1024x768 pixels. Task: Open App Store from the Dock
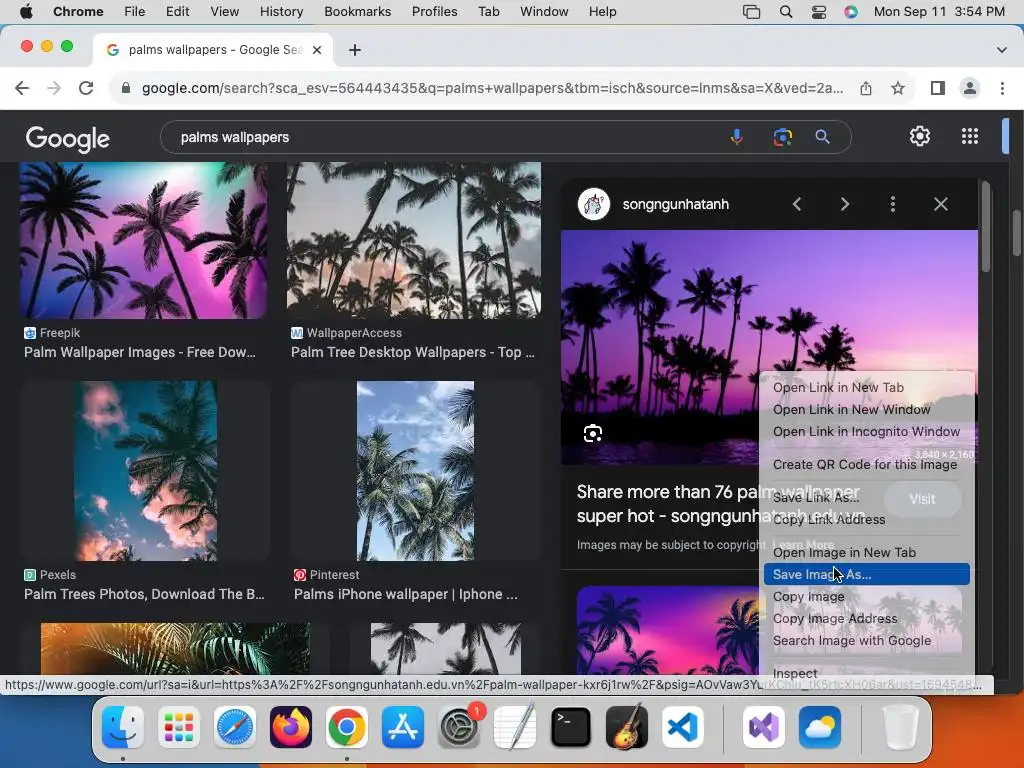[403, 727]
